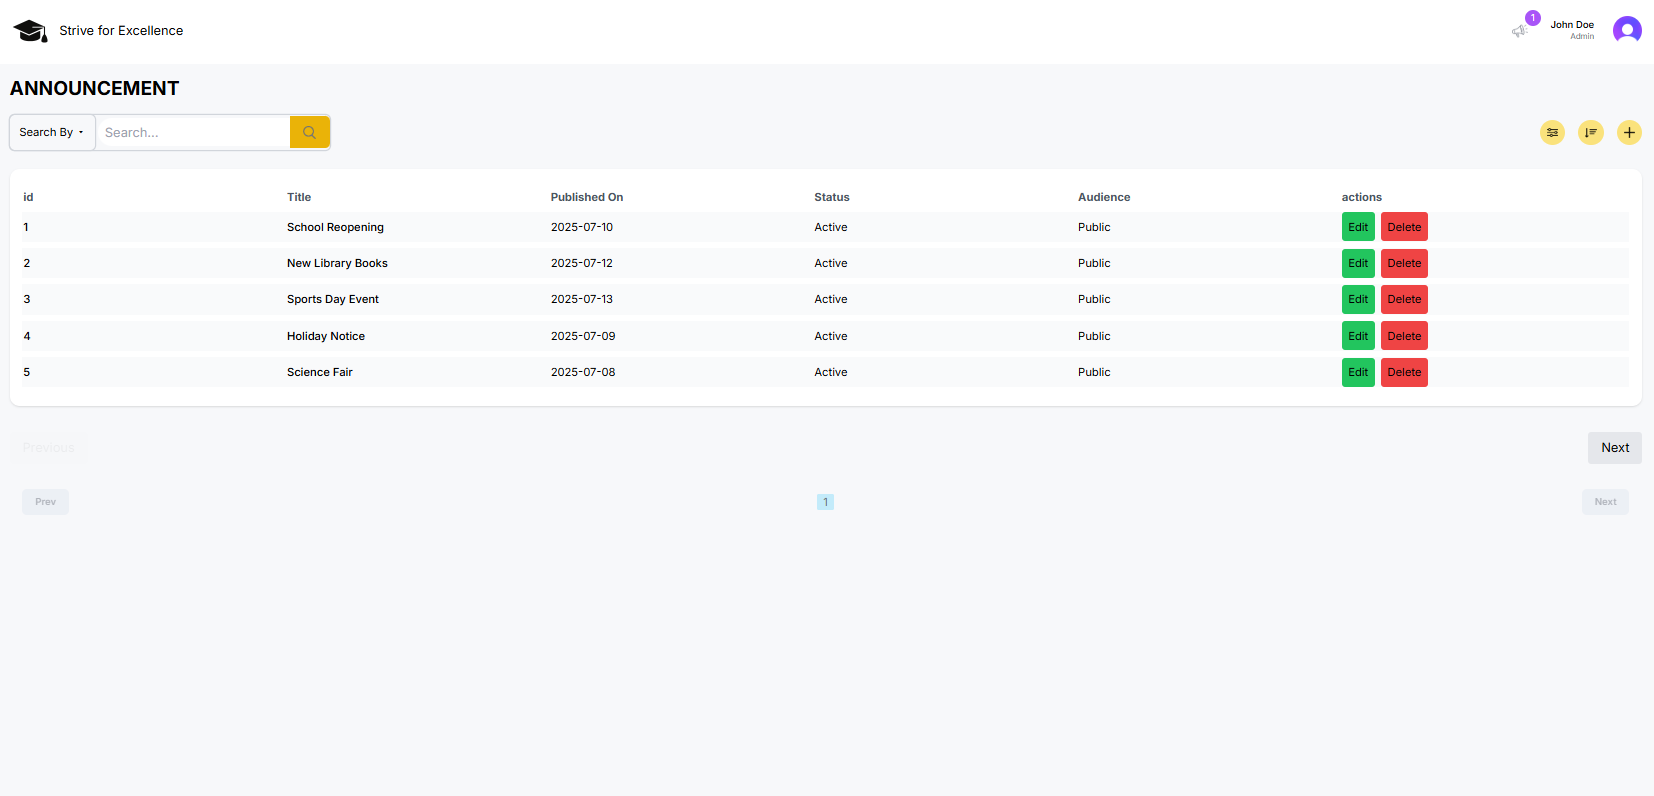Type in the Search input field
Image resolution: width=1654 pixels, height=796 pixels.
(192, 132)
